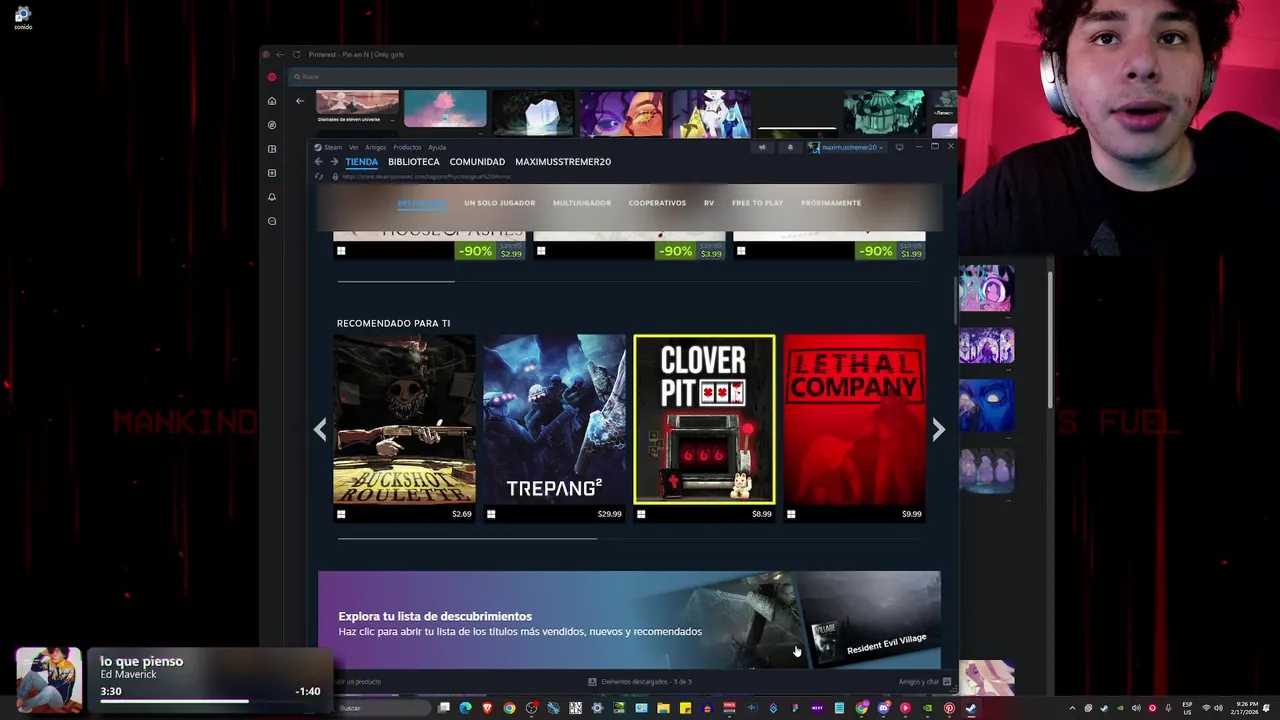Open Steam notifications bell

[789, 147]
